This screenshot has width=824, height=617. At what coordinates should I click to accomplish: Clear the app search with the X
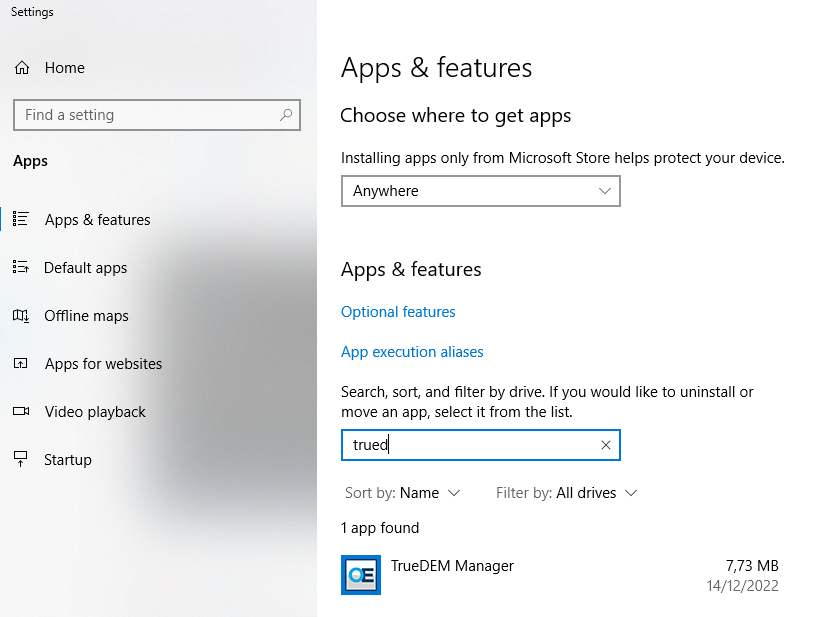point(605,445)
